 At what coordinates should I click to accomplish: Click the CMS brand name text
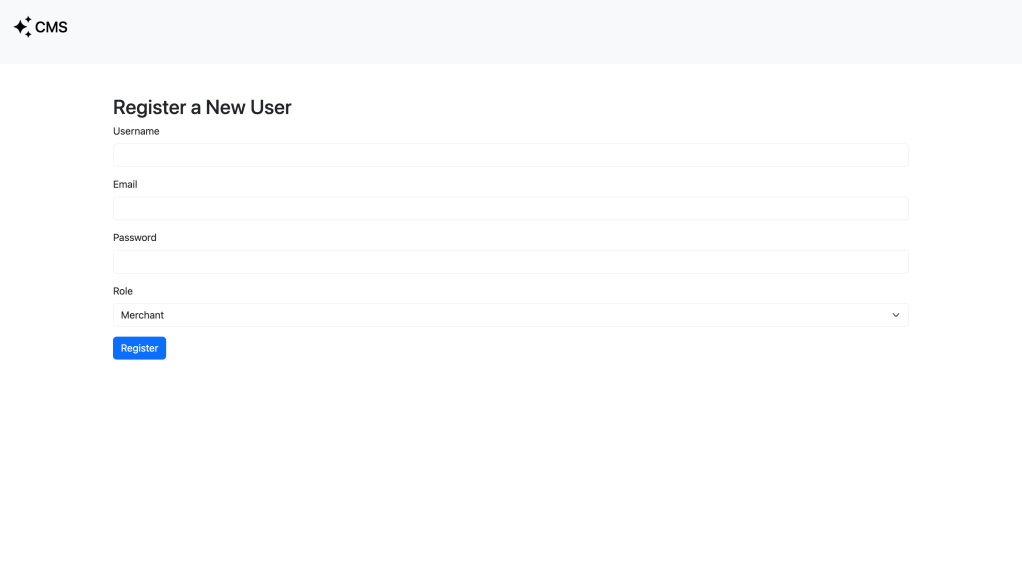pos(51,27)
